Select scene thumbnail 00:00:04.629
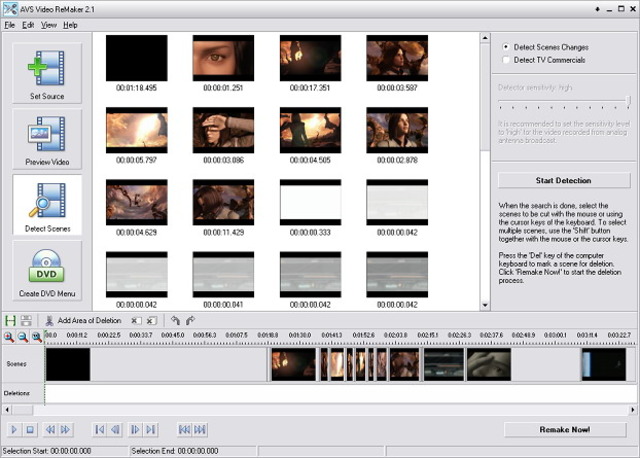This screenshot has height=458, width=640. (136, 202)
